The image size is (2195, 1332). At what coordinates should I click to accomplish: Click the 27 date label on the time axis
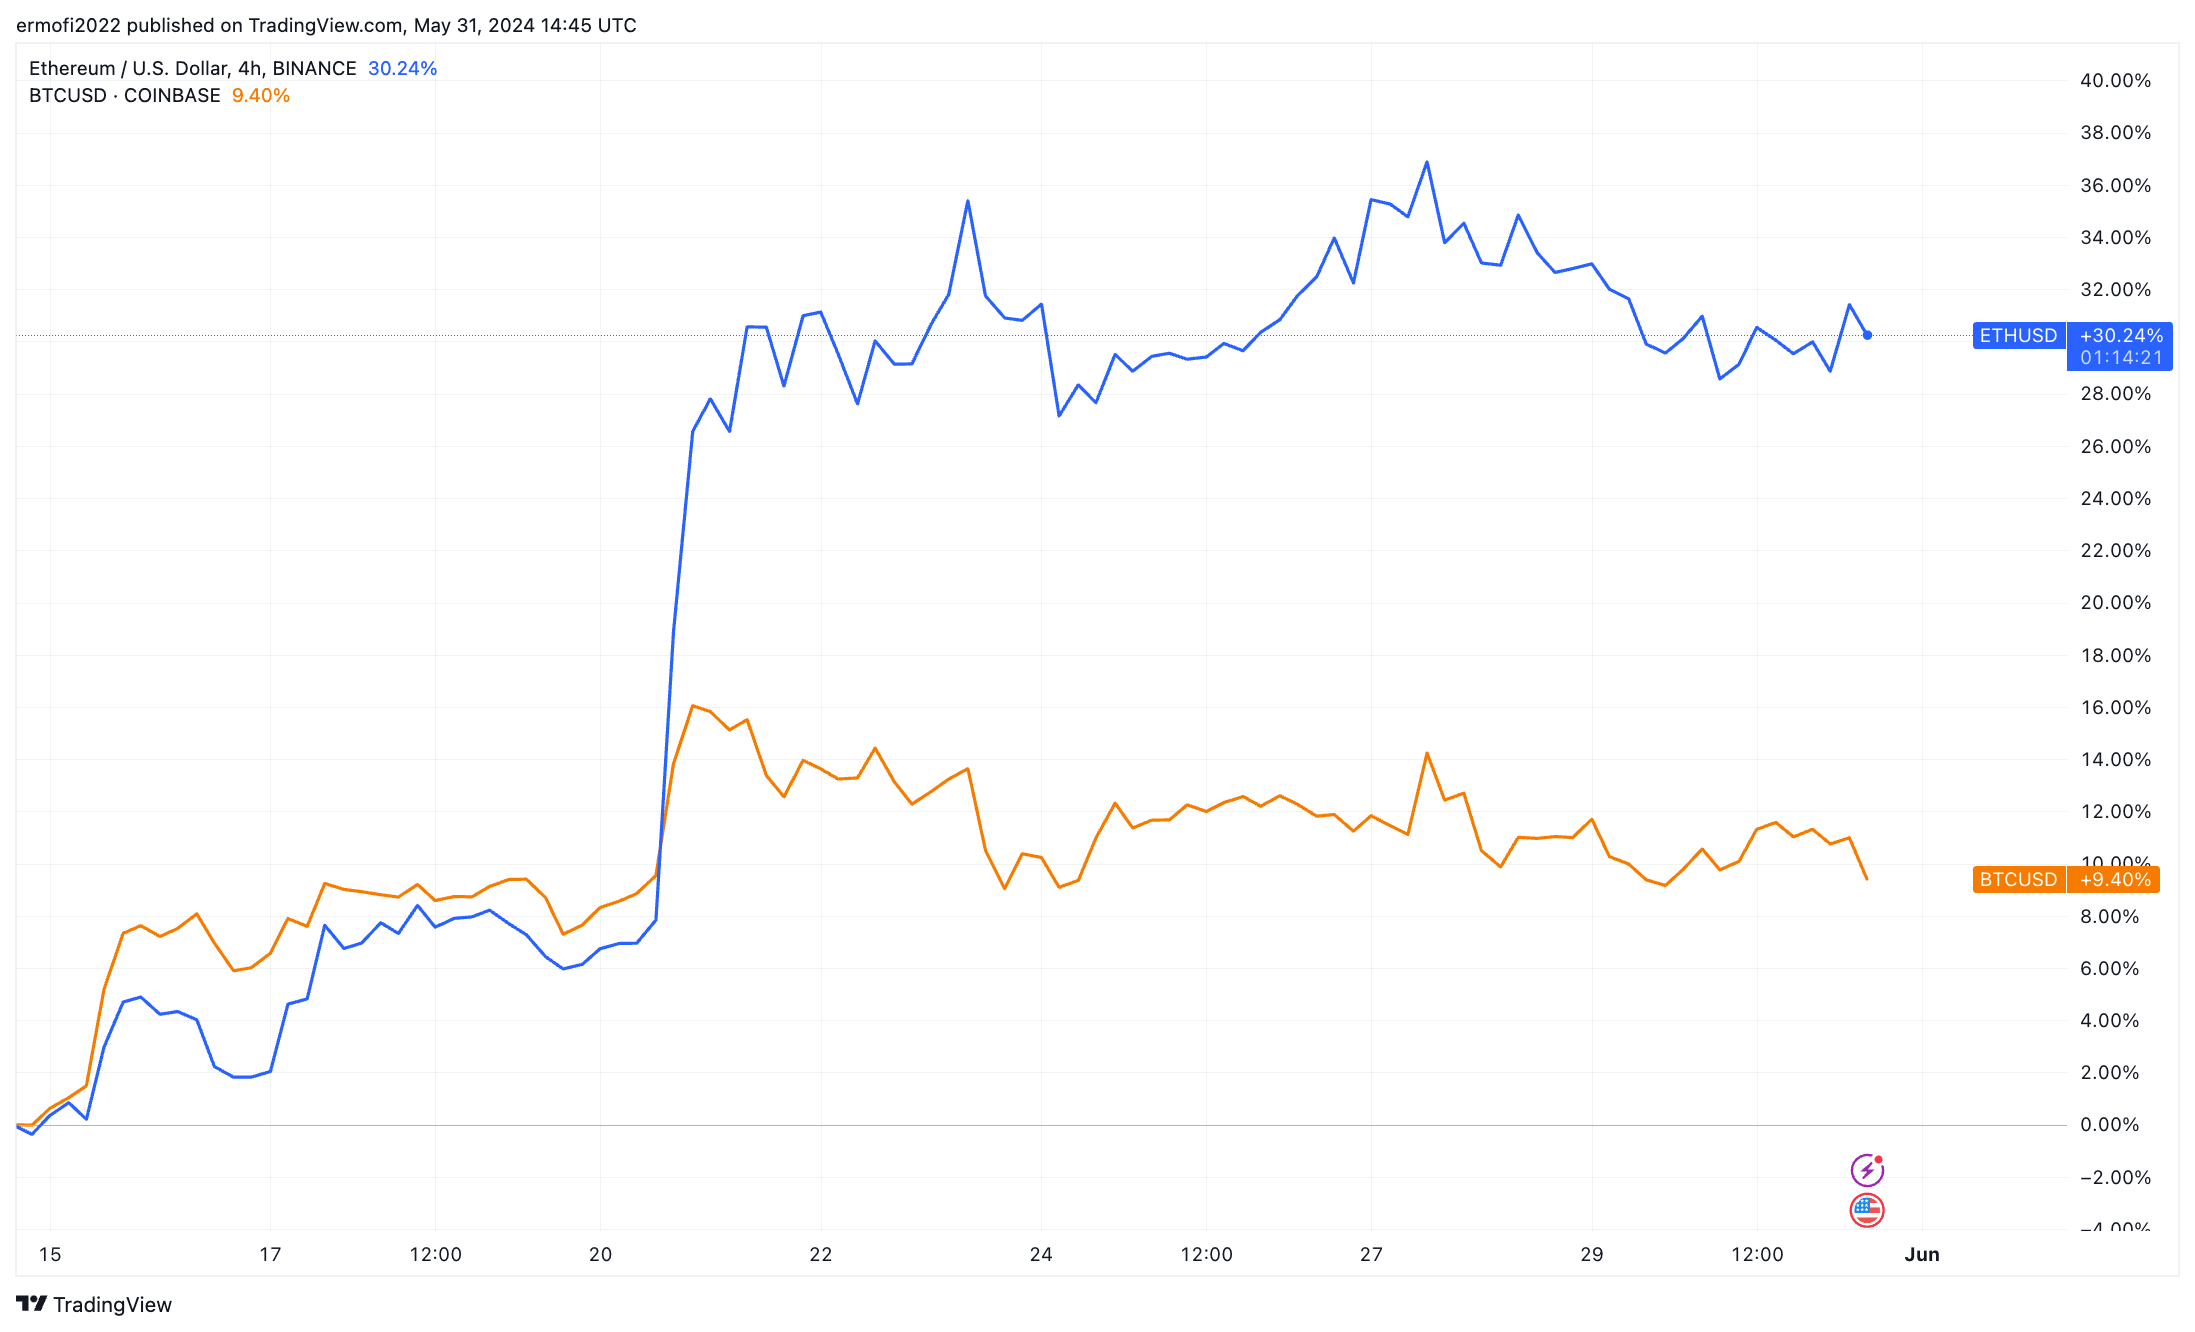[1371, 1254]
